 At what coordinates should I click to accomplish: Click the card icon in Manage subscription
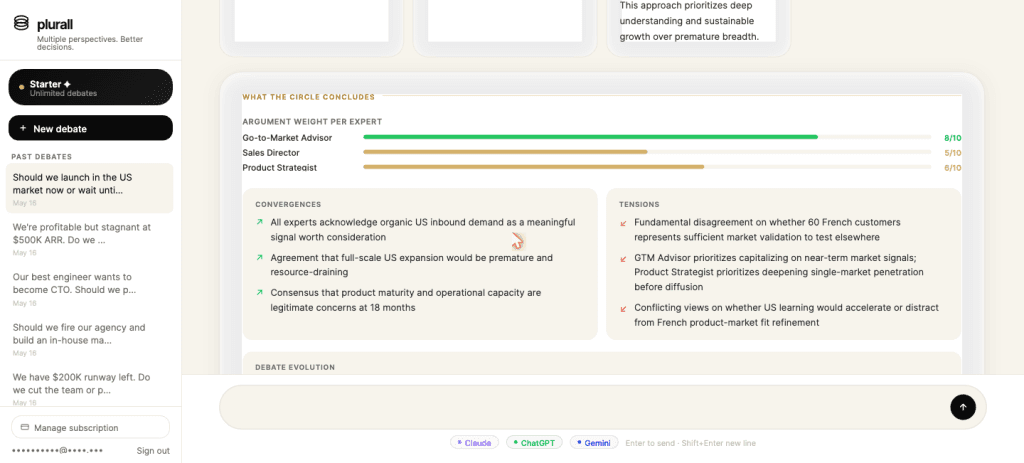tap(25, 428)
